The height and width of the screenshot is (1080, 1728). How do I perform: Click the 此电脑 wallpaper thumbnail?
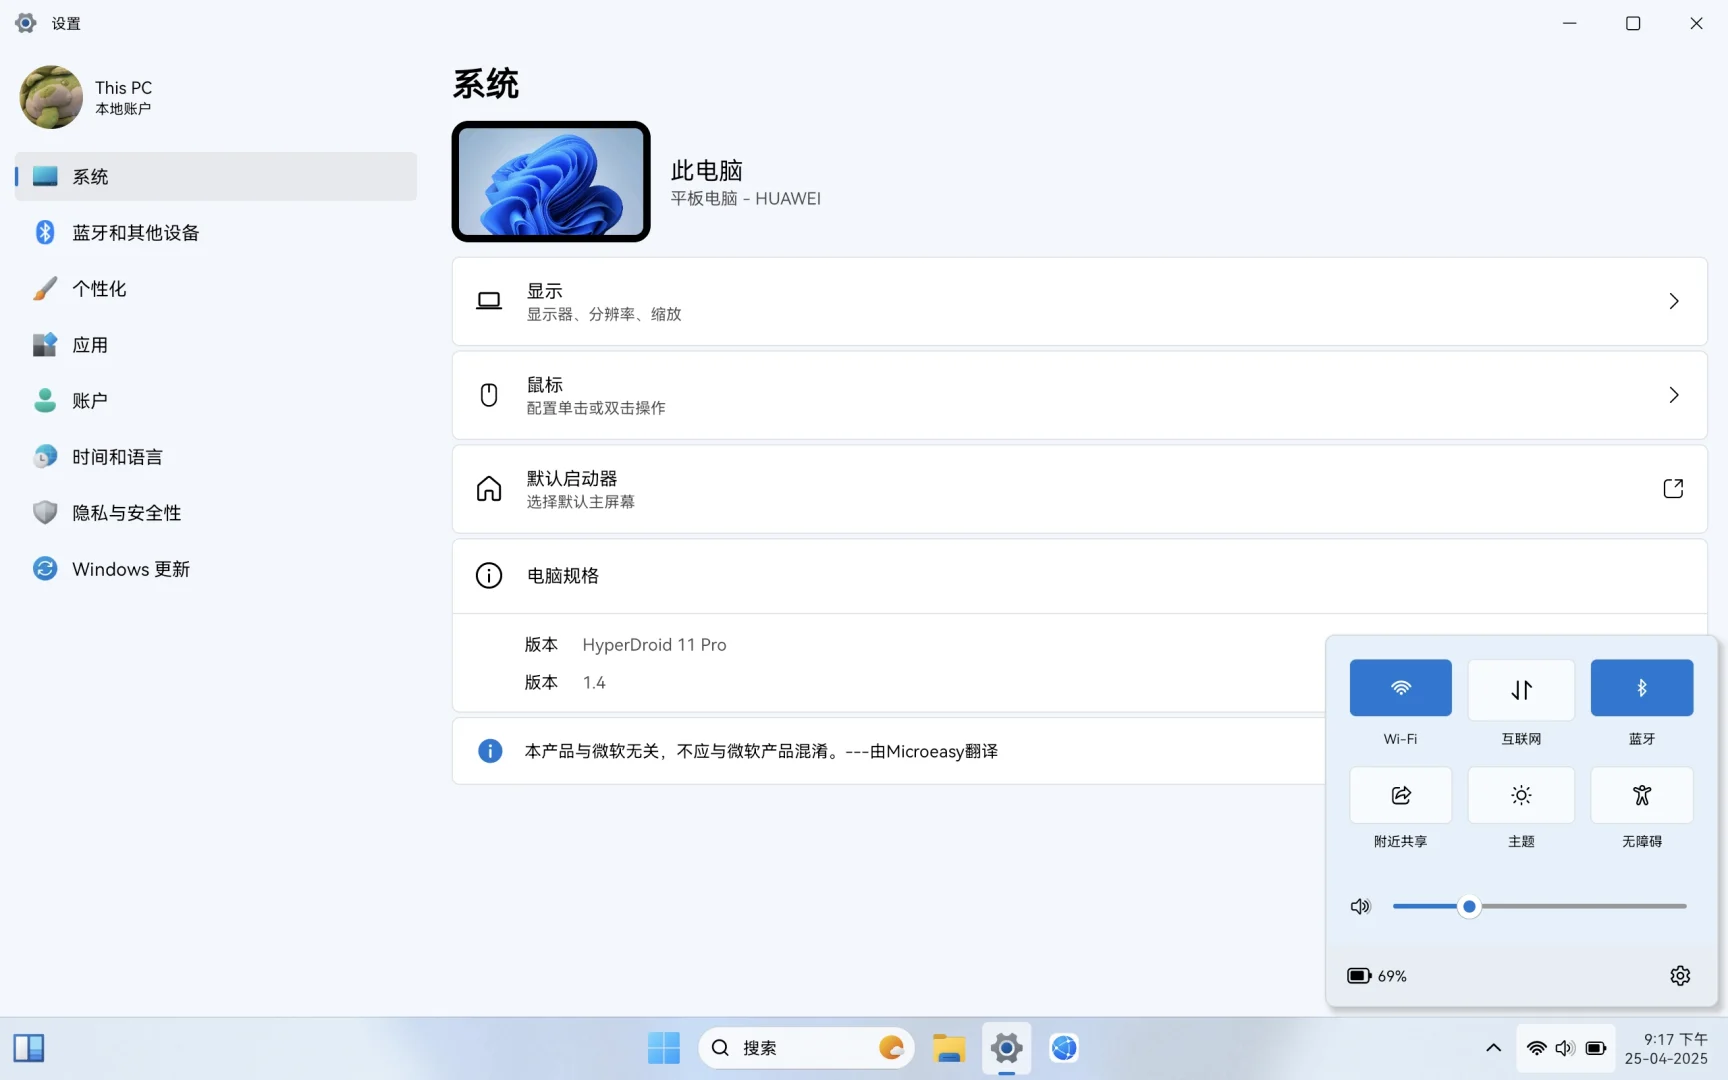tap(550, 182)
